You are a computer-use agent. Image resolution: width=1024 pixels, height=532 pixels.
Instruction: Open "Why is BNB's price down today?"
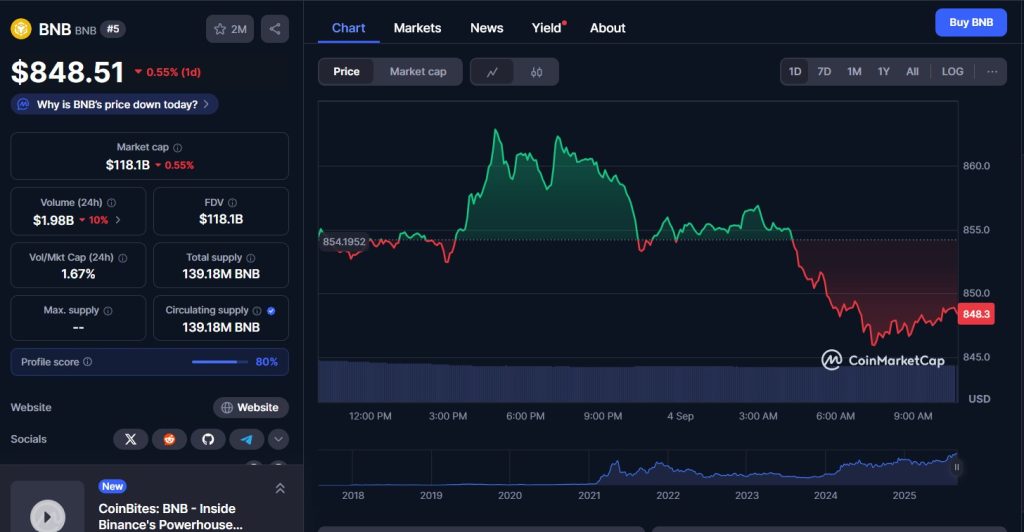tap(115, 104)
